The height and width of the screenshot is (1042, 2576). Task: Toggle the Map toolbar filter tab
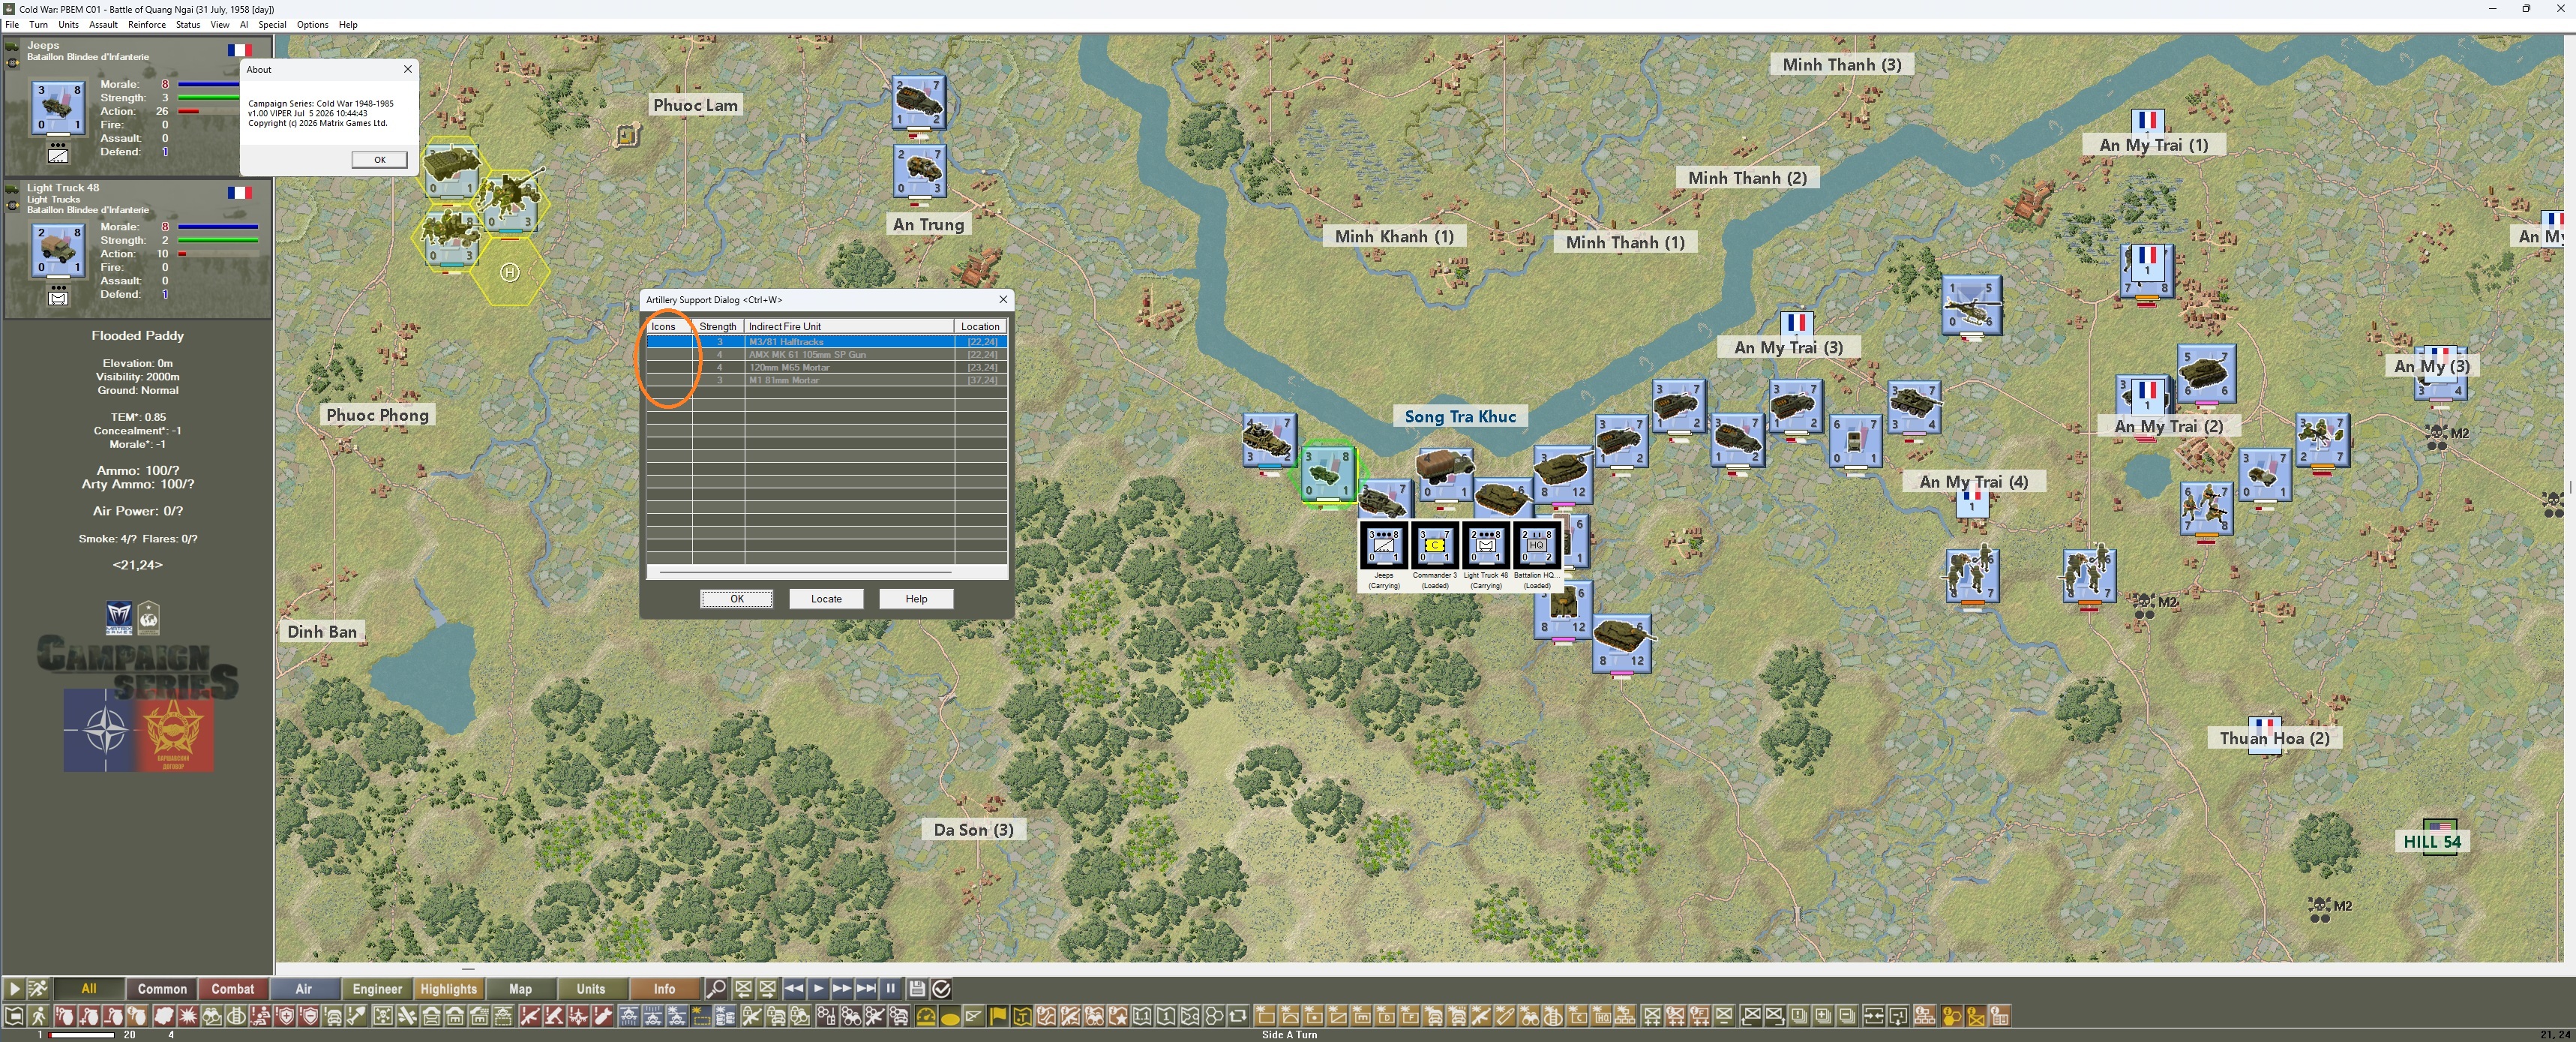click(x=520, y=988)
